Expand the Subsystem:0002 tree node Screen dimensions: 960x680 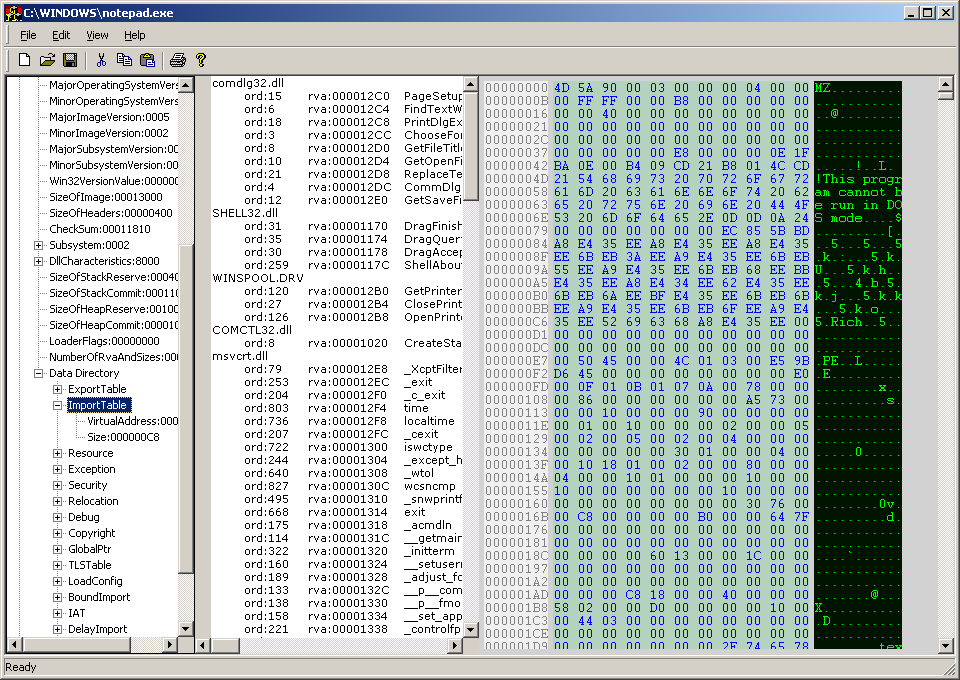pos(39,245)
